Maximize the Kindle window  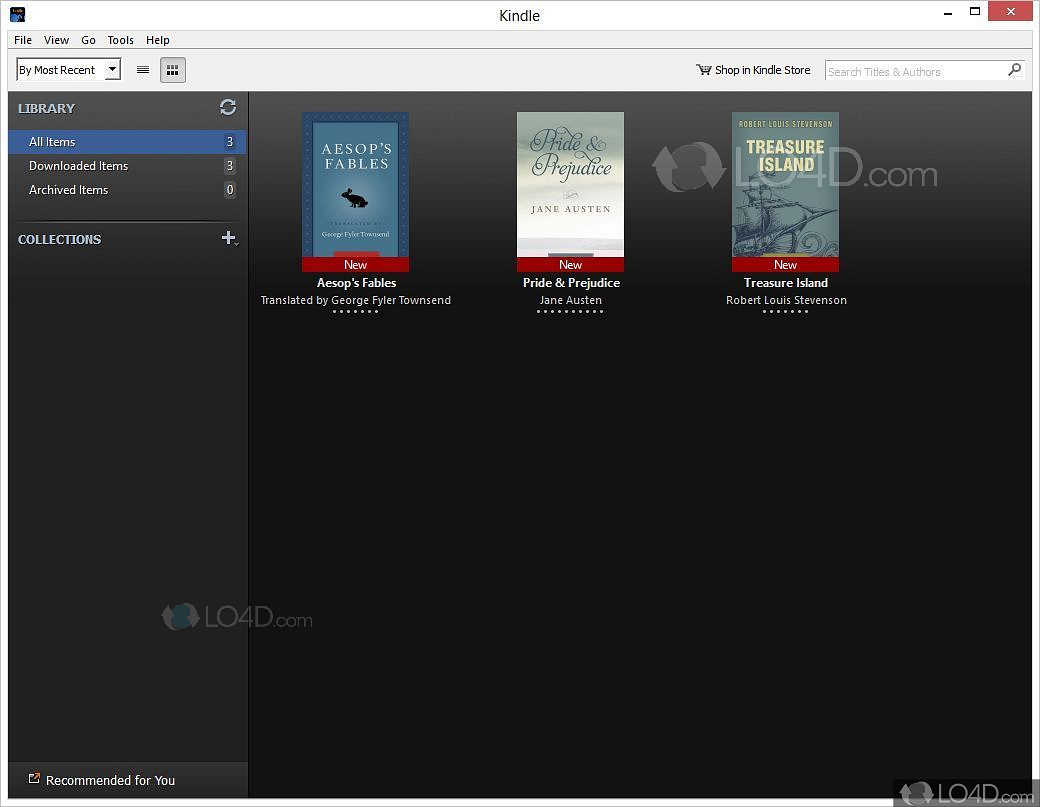point(974,12)
